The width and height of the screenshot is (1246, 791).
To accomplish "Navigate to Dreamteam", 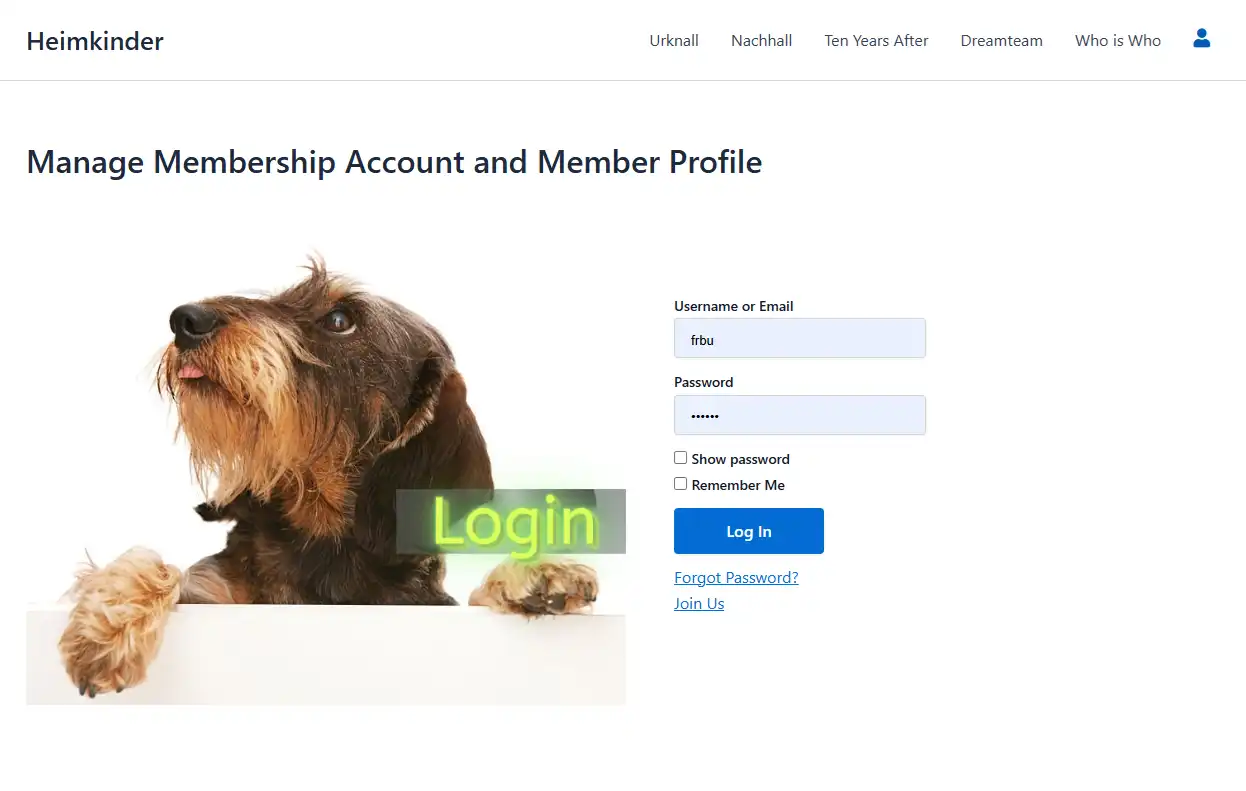I will [1001, 41].
